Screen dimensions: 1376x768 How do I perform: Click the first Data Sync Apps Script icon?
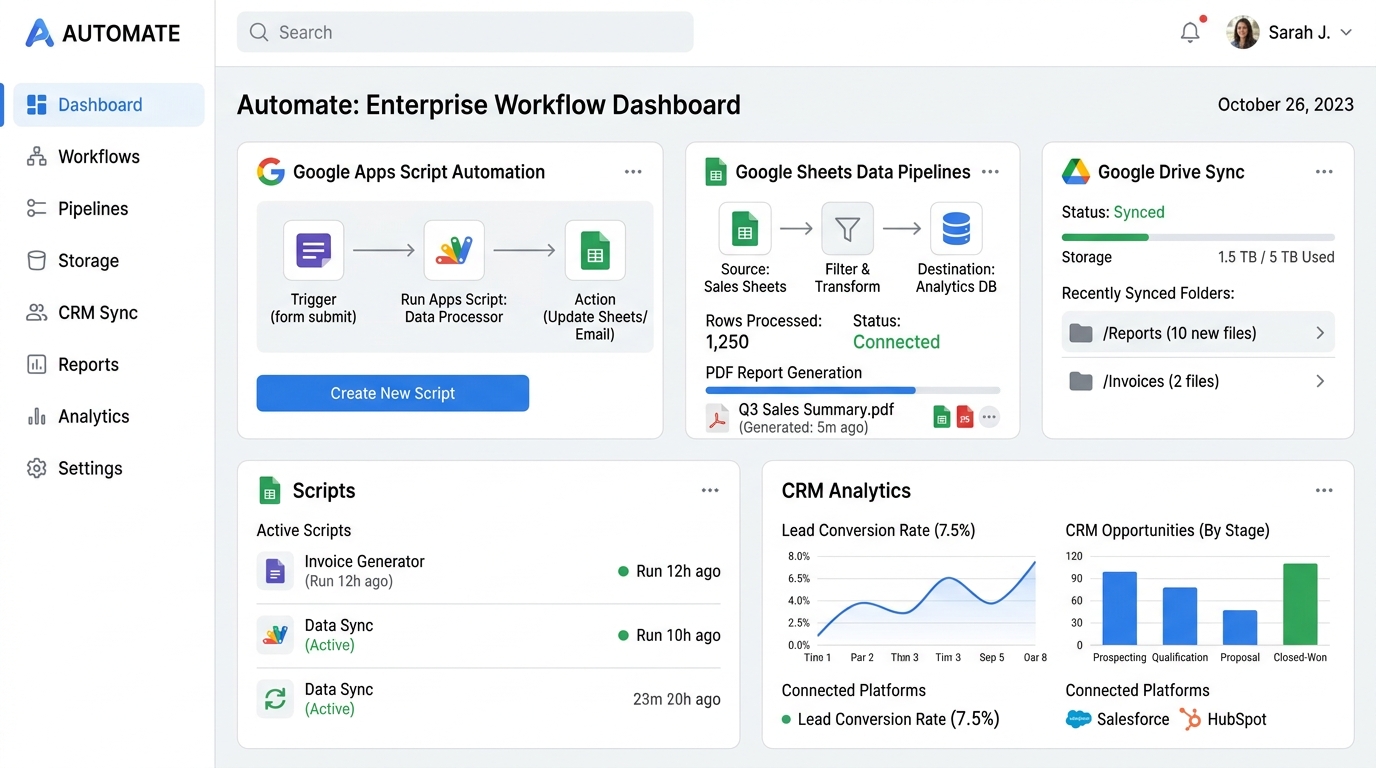point(275,635)
